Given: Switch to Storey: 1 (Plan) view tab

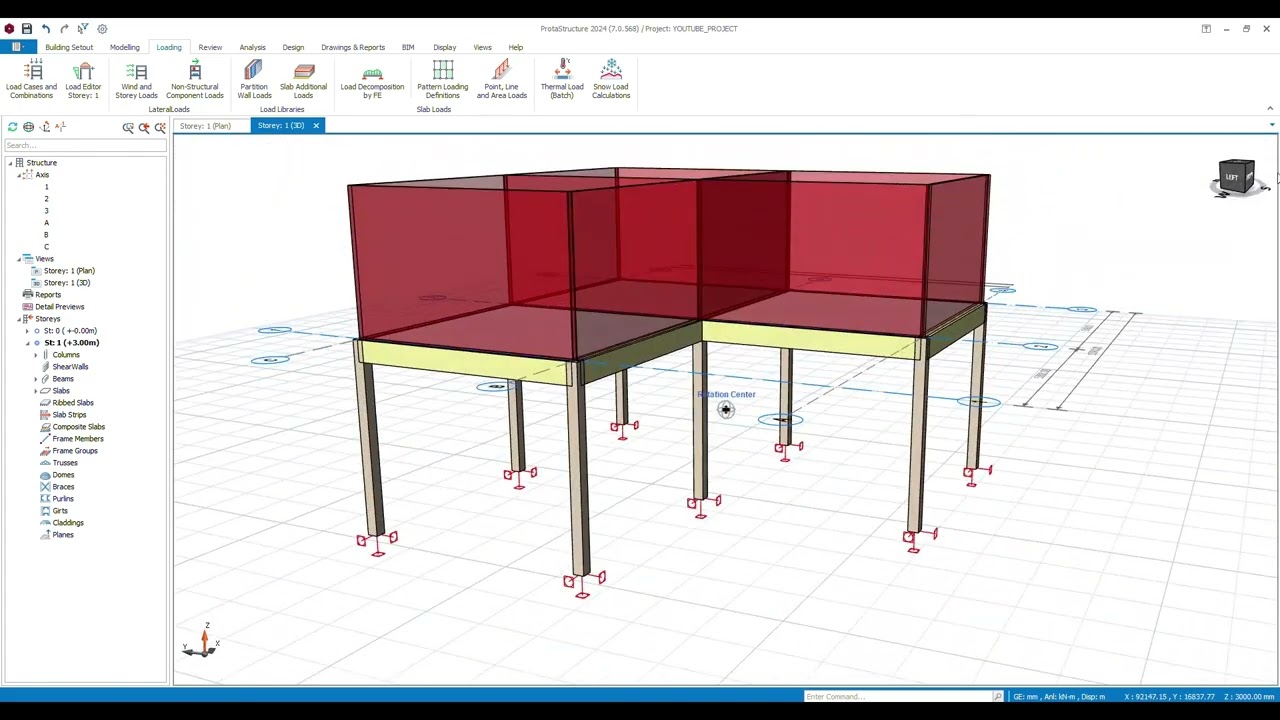Looking at the screenshot, I should tap(205, 126).
